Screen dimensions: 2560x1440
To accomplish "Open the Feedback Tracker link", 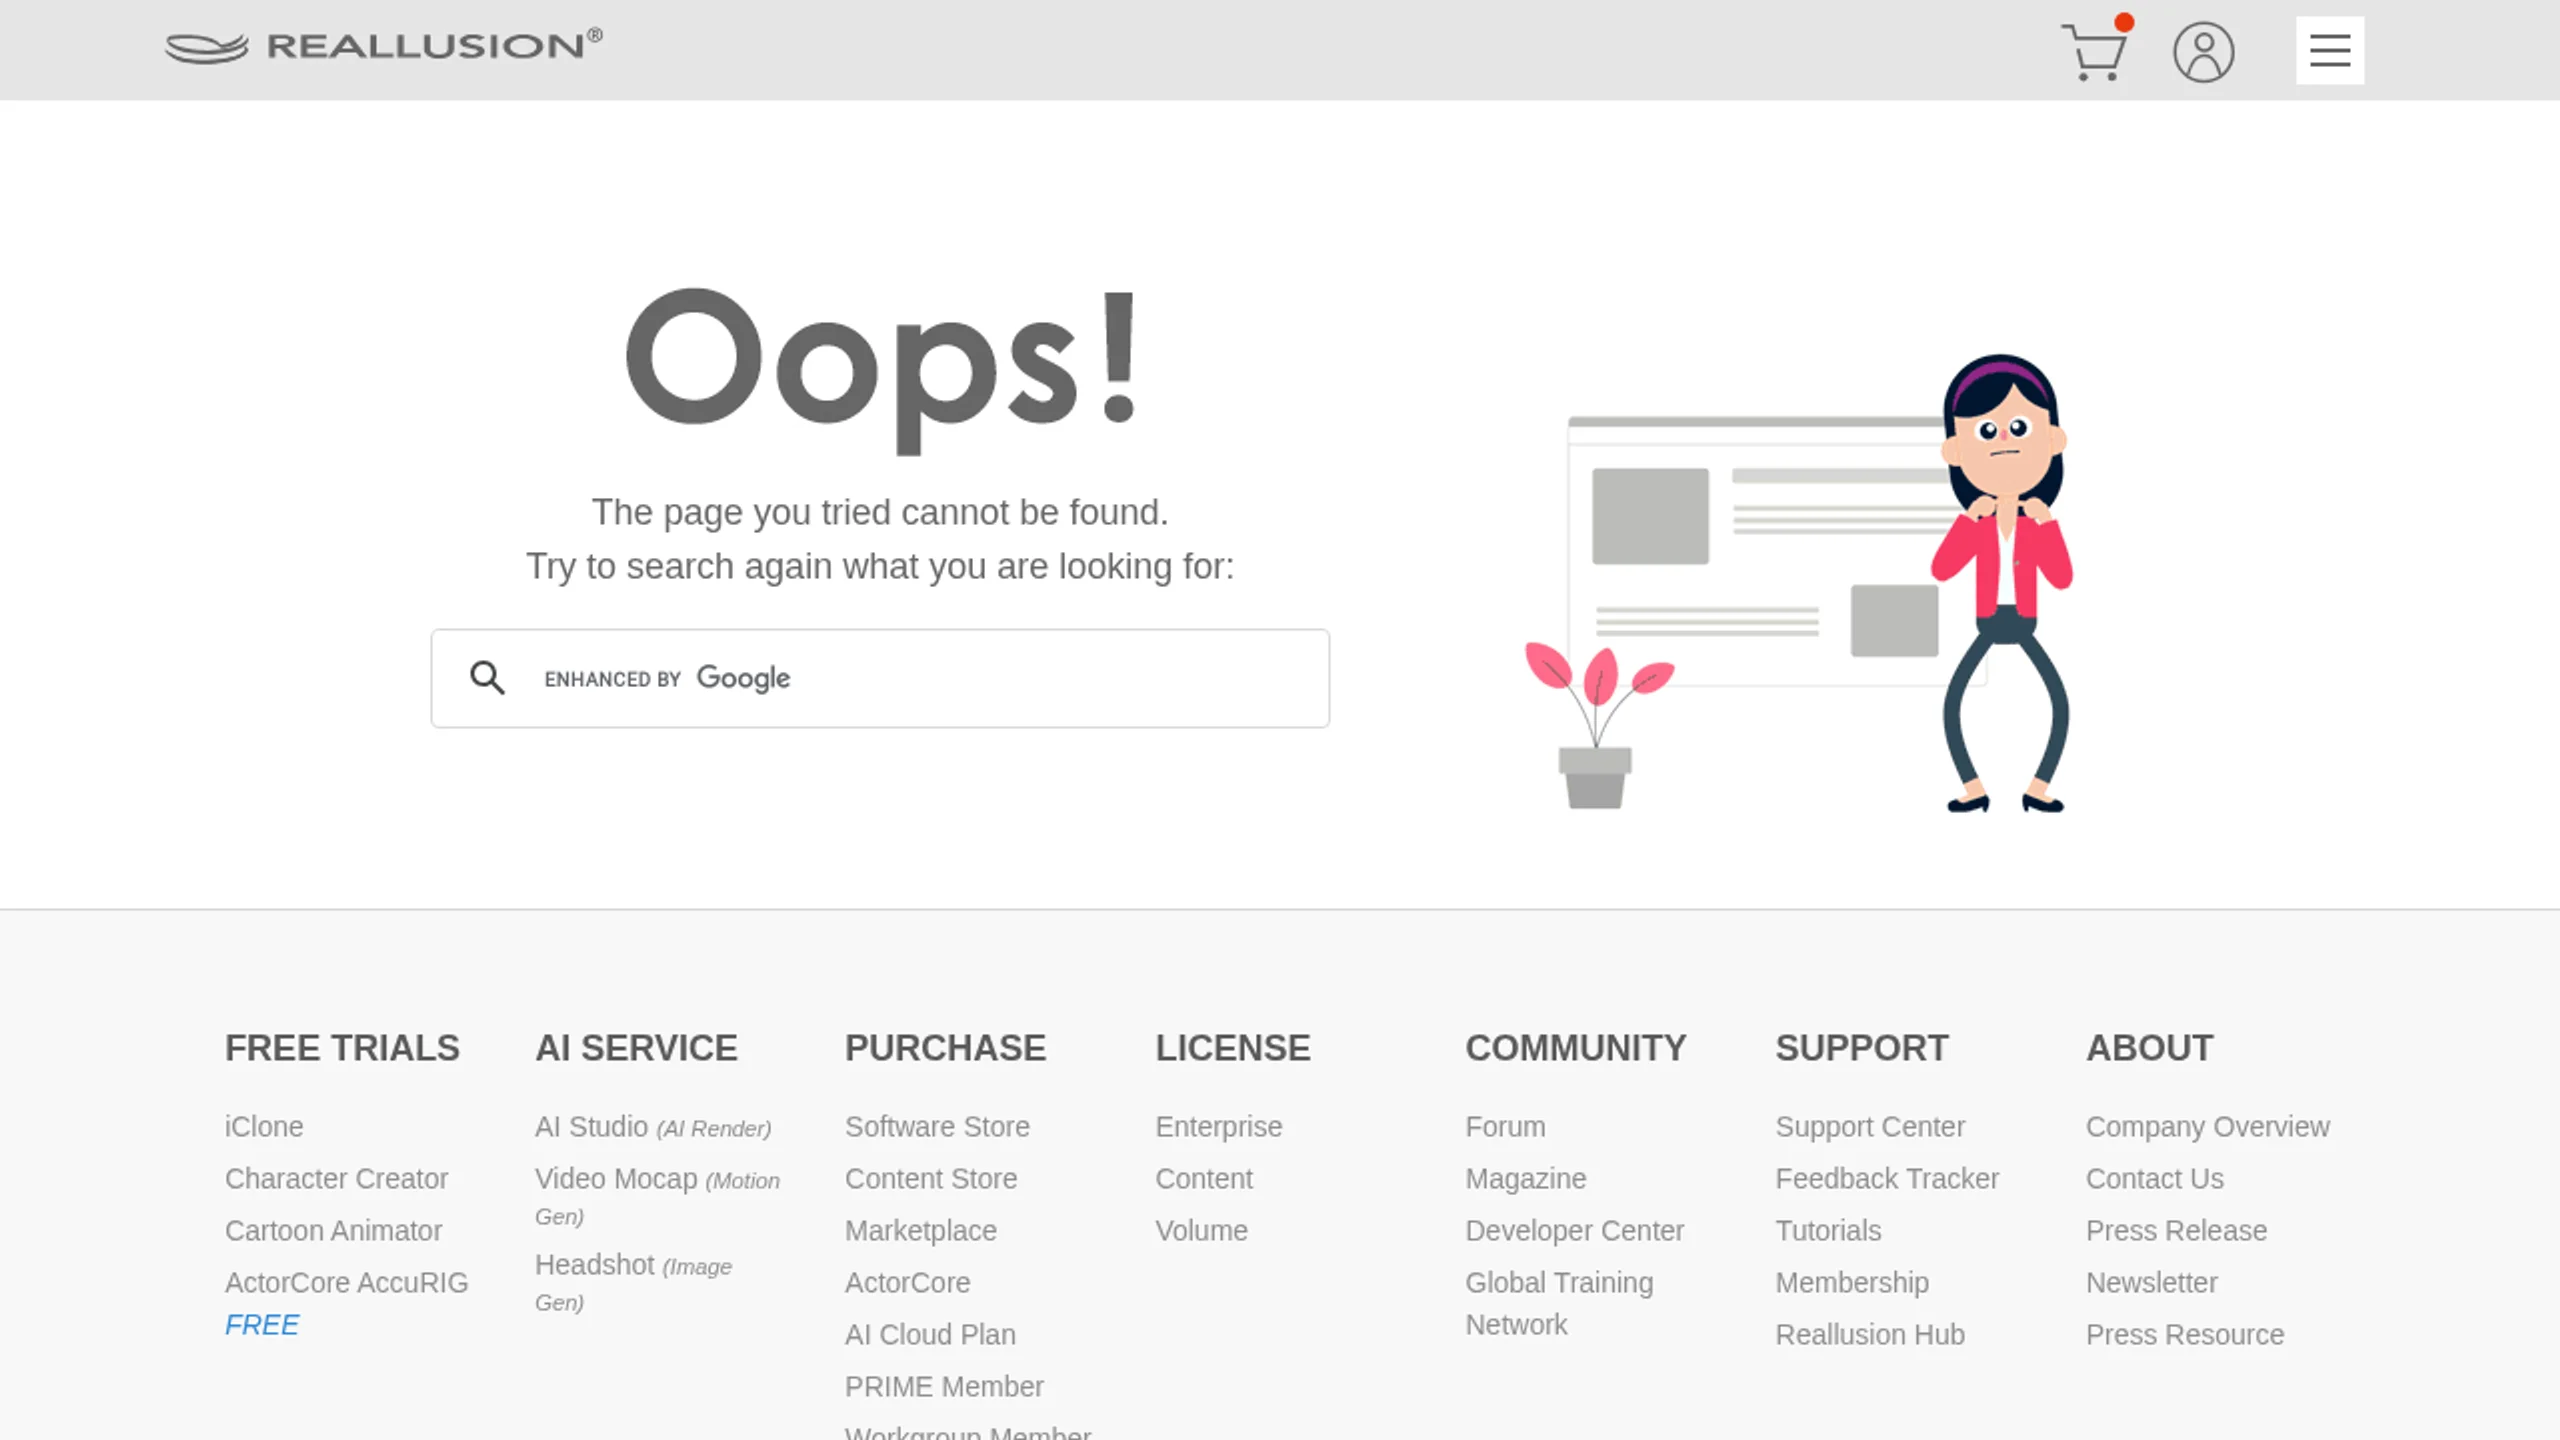I will [x=1887, y=1178].
